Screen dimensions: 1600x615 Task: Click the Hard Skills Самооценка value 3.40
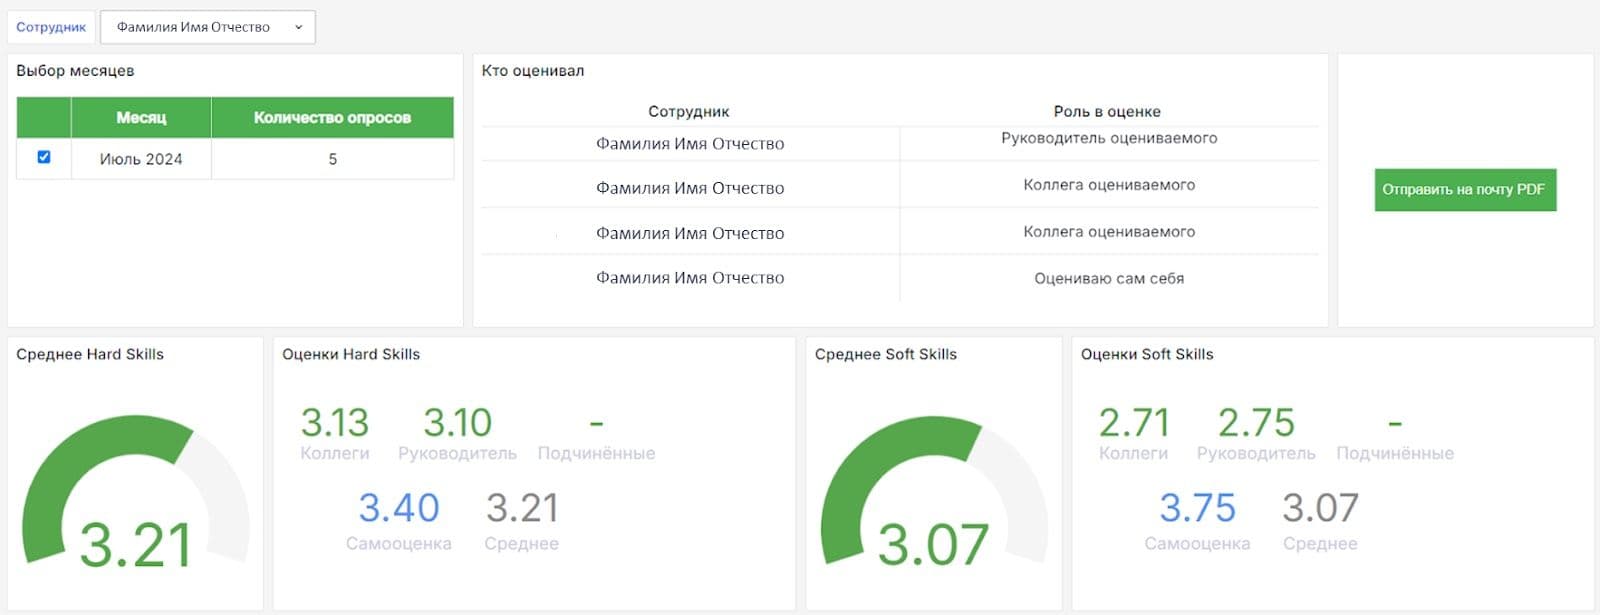(399, 508)
